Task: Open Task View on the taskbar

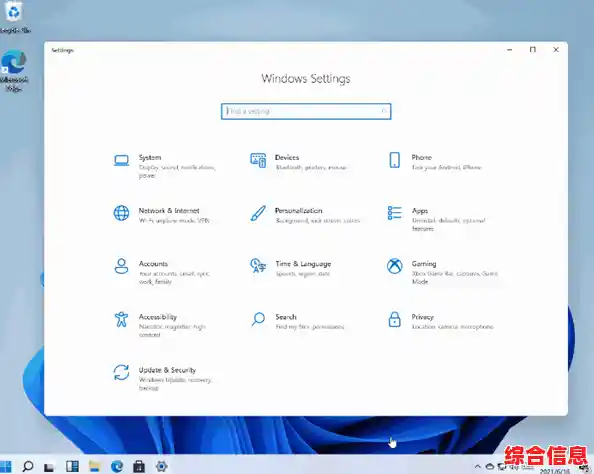Action: (49, 467)
